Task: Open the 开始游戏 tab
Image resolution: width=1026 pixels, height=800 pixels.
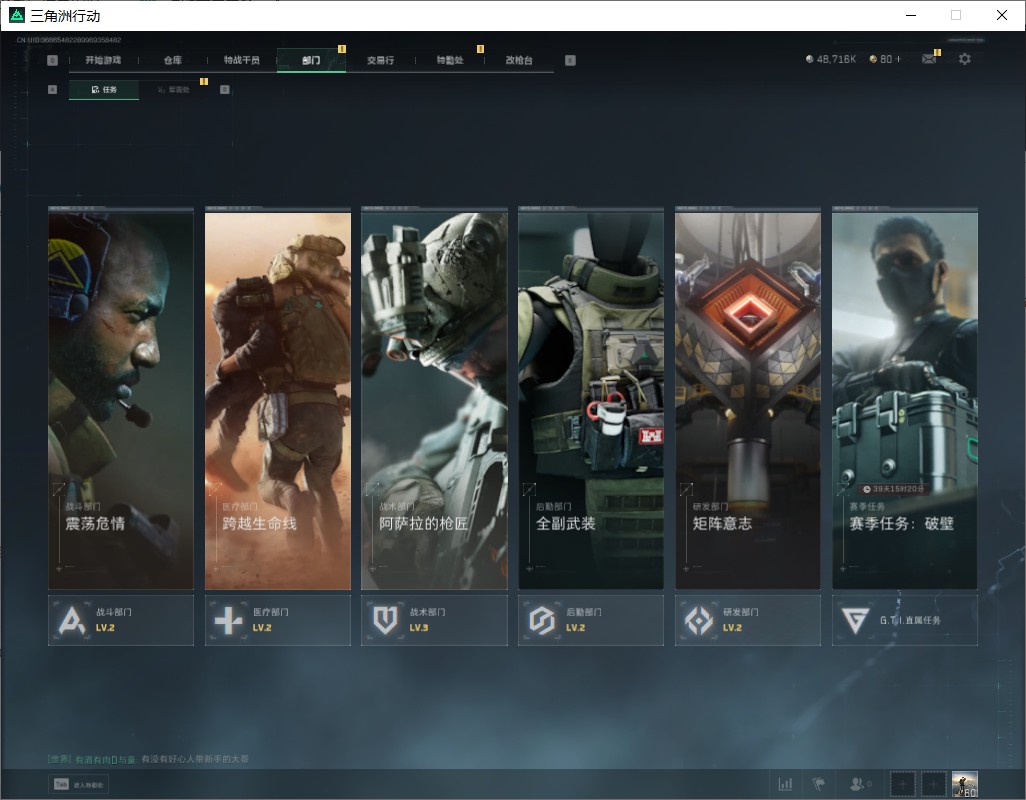Action: pos(103,60)
